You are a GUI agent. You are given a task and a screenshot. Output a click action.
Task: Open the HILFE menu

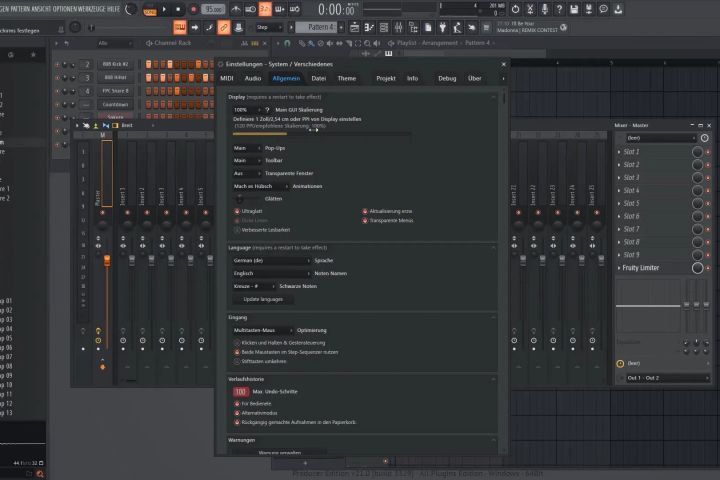(114, 9)
